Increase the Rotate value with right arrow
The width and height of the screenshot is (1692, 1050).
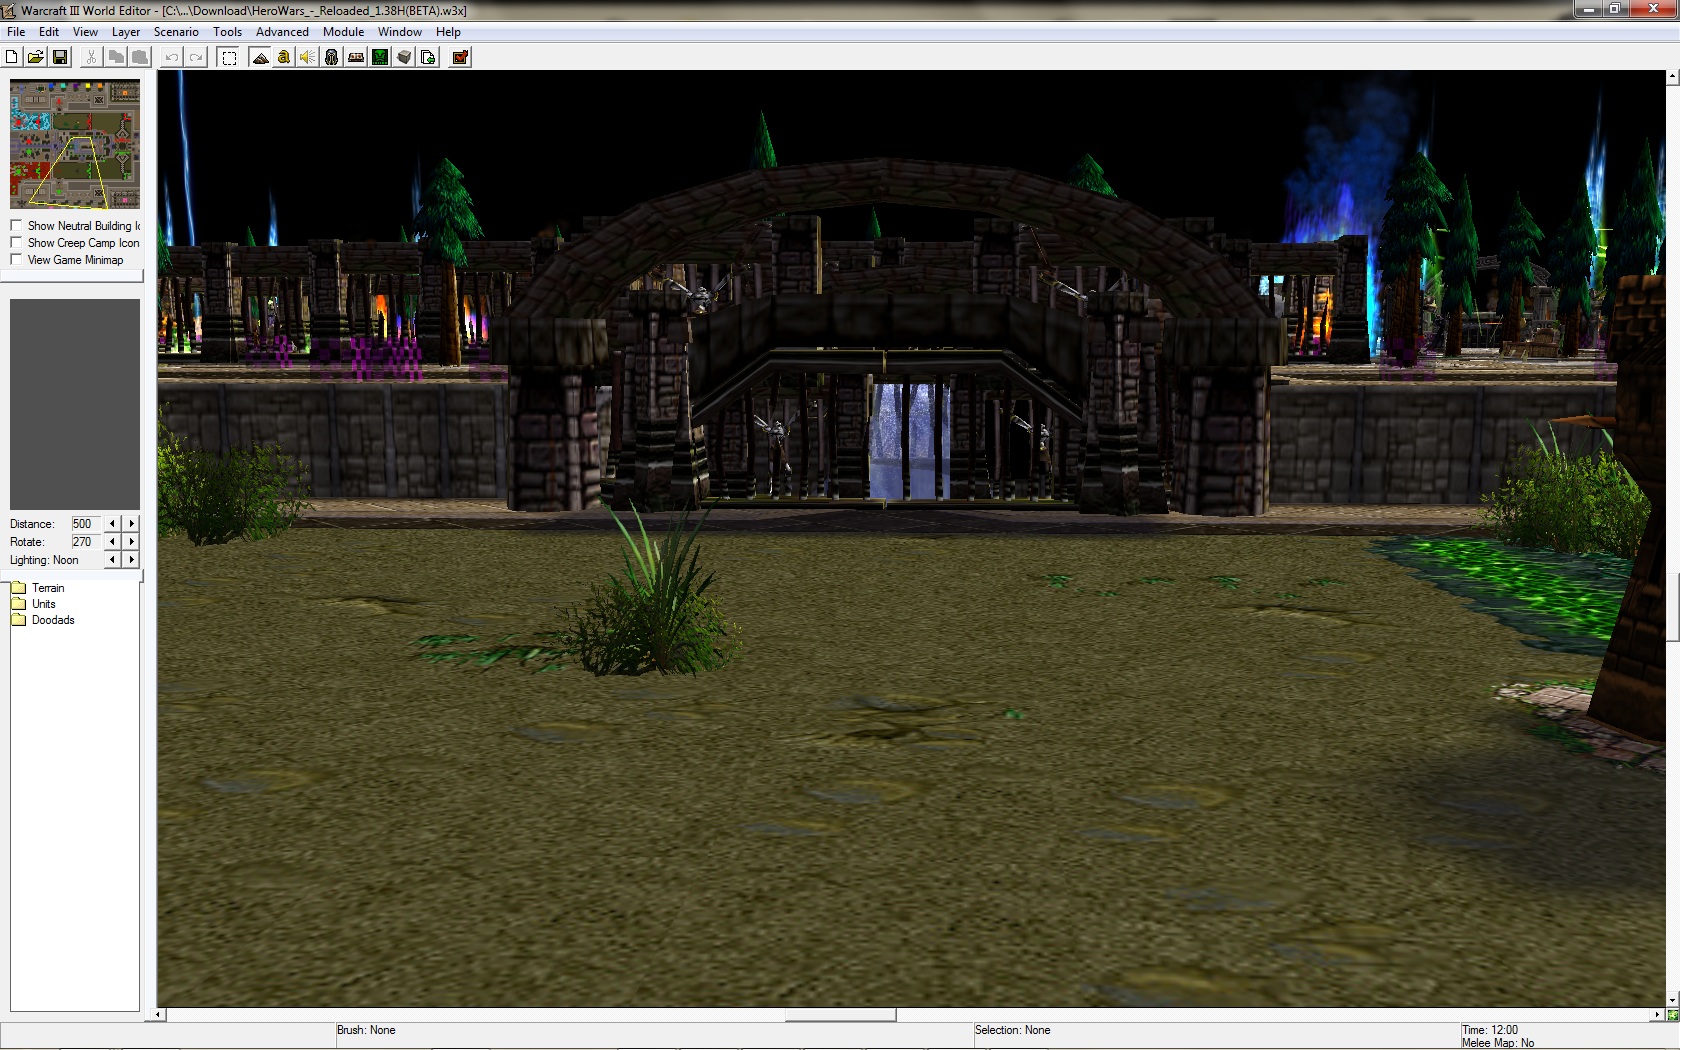pos(131,542)
